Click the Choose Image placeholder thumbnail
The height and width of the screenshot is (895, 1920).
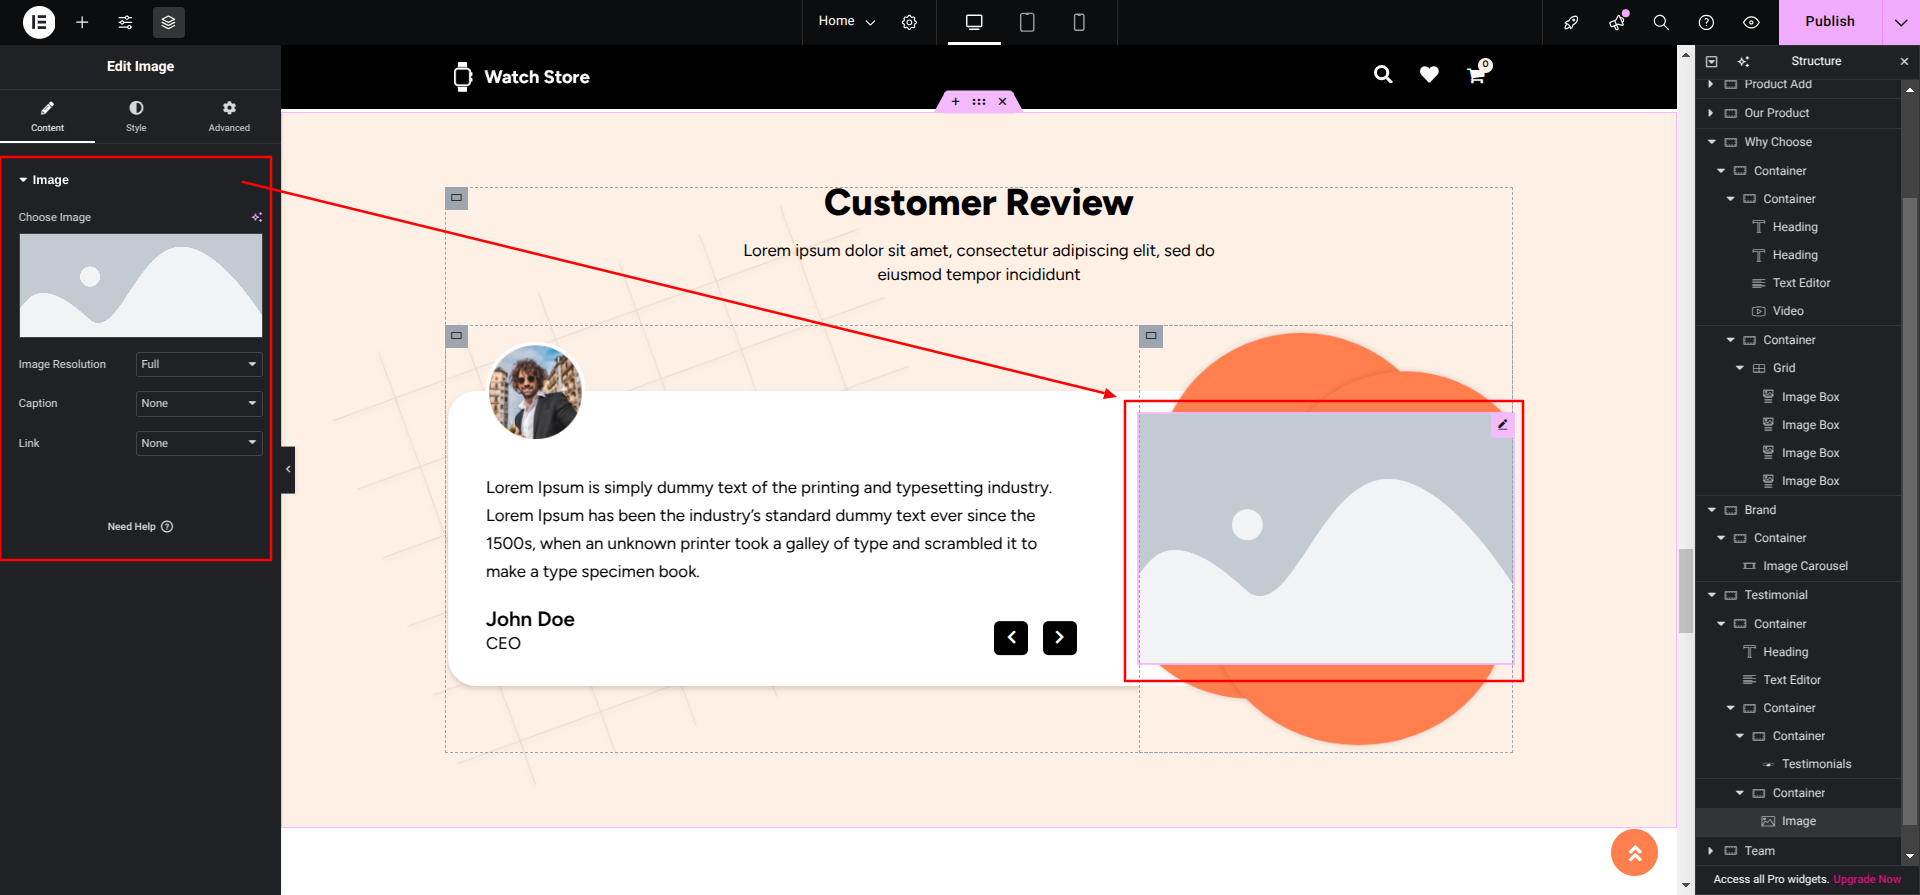pyautogui.click(x=141, y=286)
